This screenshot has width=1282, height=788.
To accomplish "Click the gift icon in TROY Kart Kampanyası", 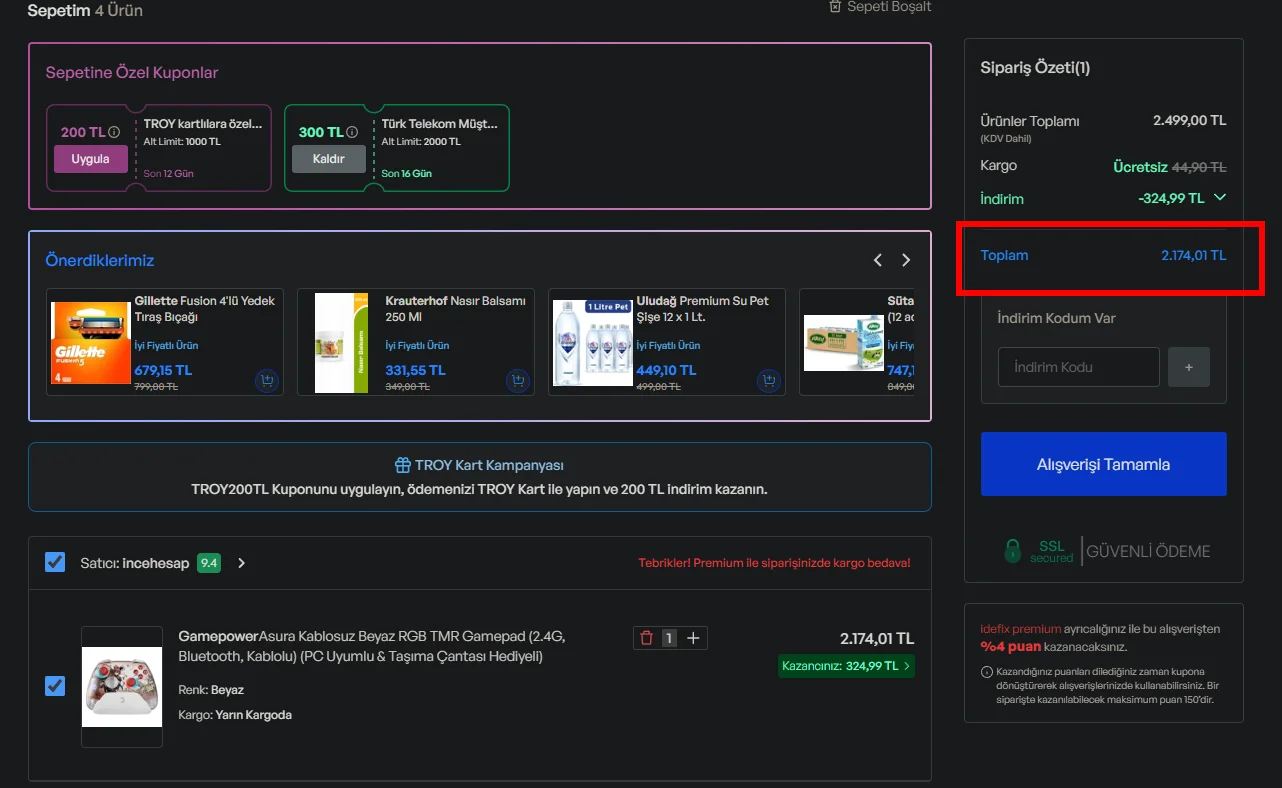I will (x=403, y=465).
